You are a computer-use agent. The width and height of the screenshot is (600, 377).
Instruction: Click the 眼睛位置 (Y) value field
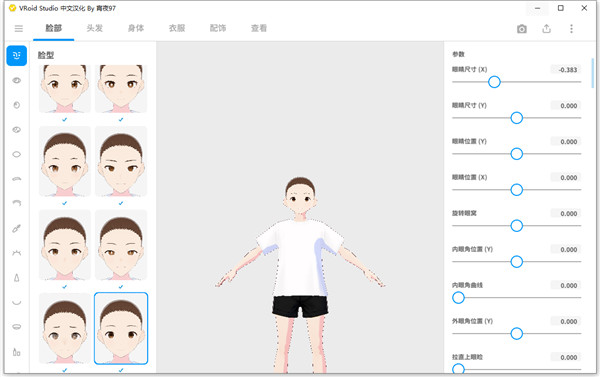[x=566, y=142]
